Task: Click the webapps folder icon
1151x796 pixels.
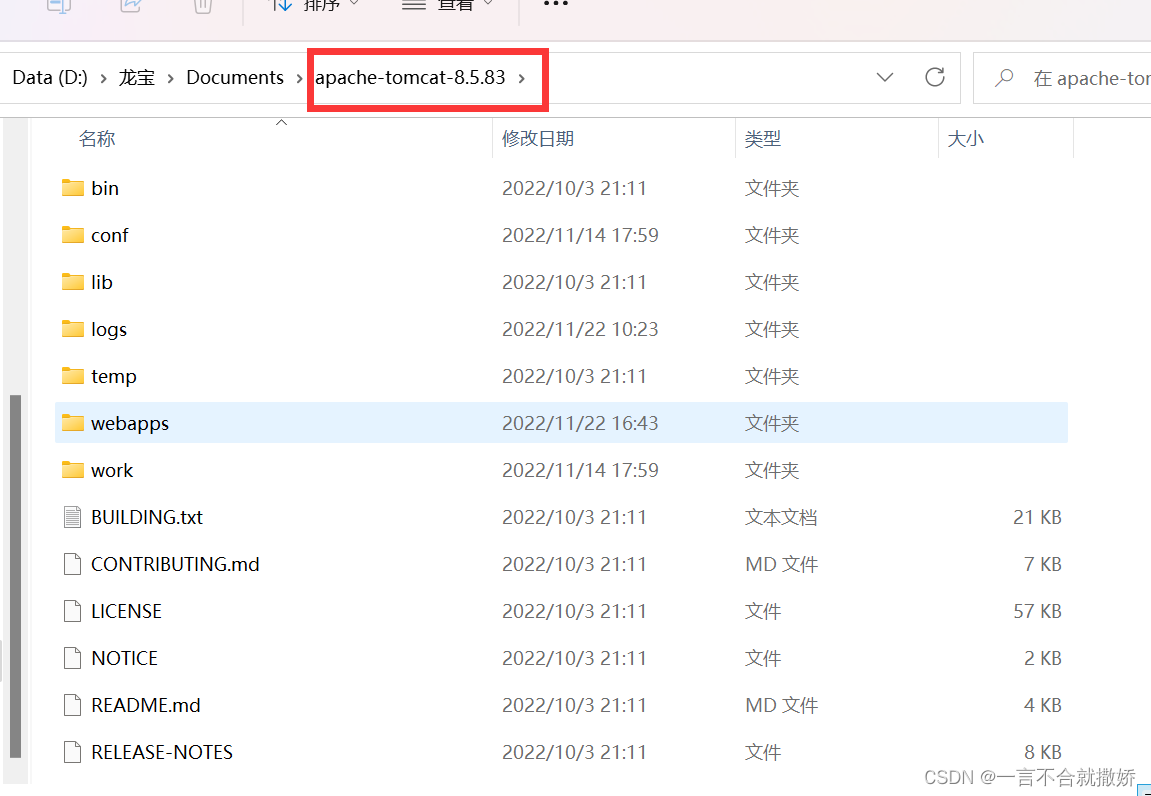Action: 73,423
